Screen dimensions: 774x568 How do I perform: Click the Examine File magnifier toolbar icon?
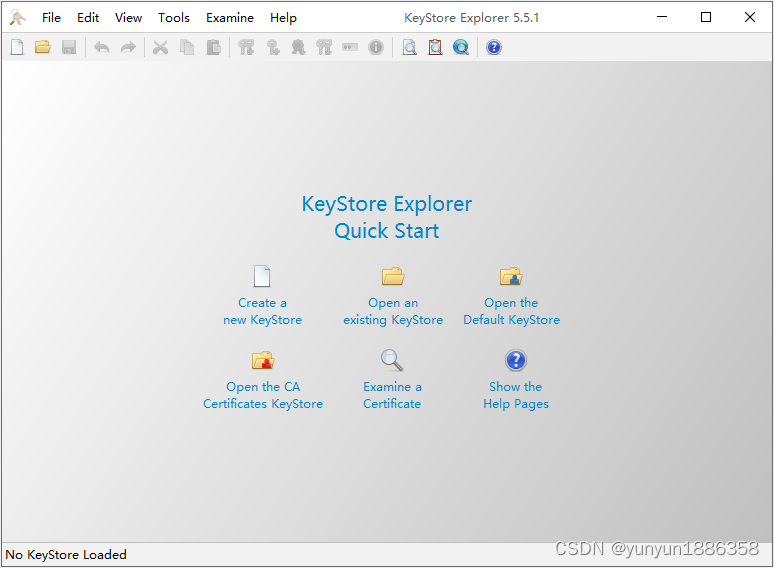tap(409, 47)
